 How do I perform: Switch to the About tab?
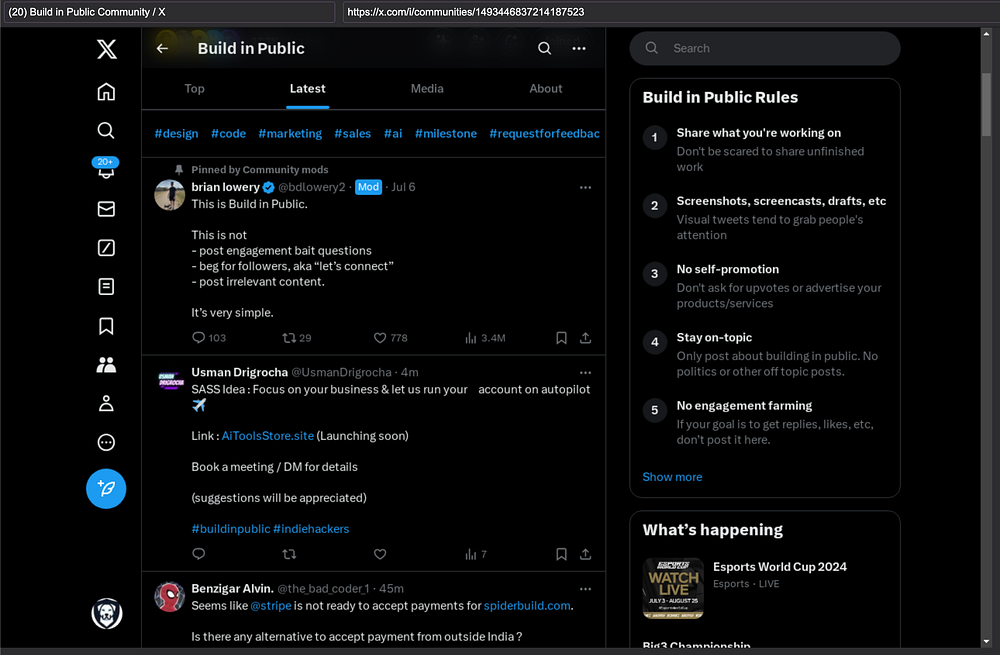(x=546, y=89)
